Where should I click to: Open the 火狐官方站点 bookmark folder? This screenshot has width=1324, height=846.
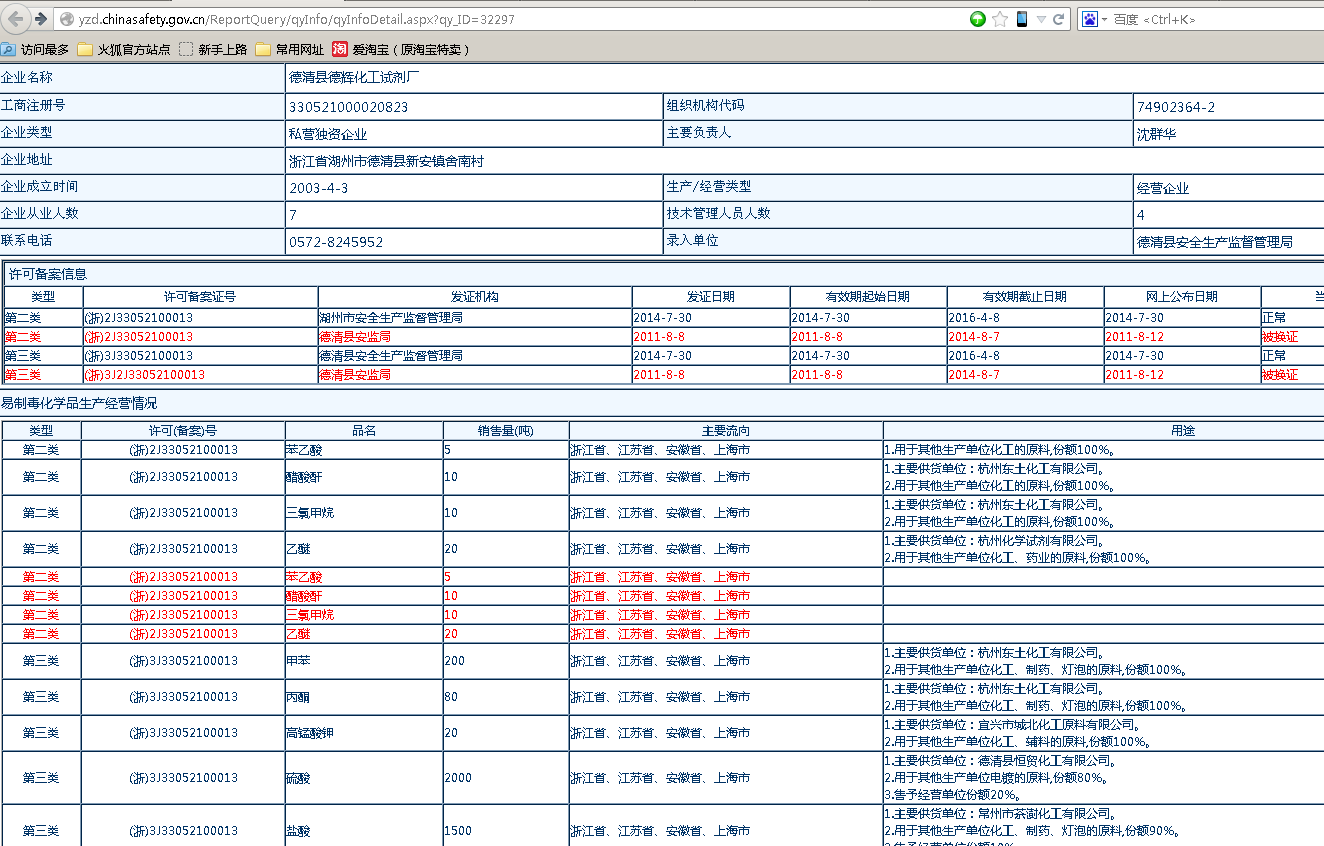pyautogui.click(x=124, y=49)
